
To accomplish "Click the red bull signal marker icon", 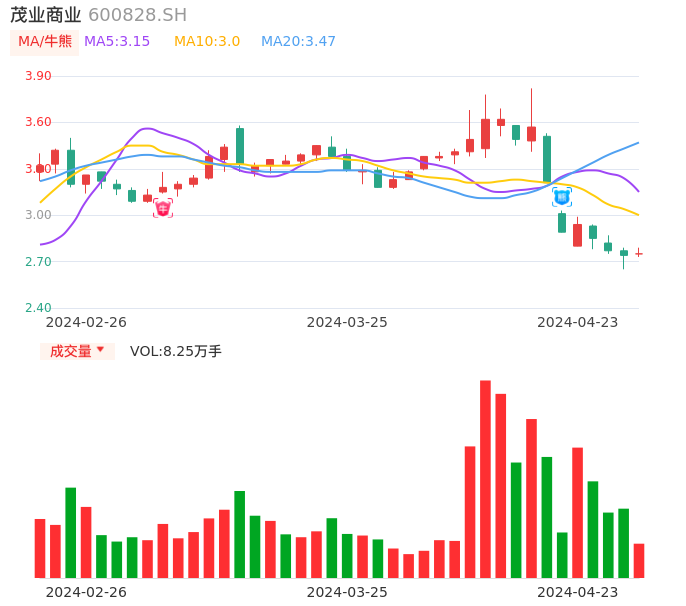I will [x=163, y=208].
